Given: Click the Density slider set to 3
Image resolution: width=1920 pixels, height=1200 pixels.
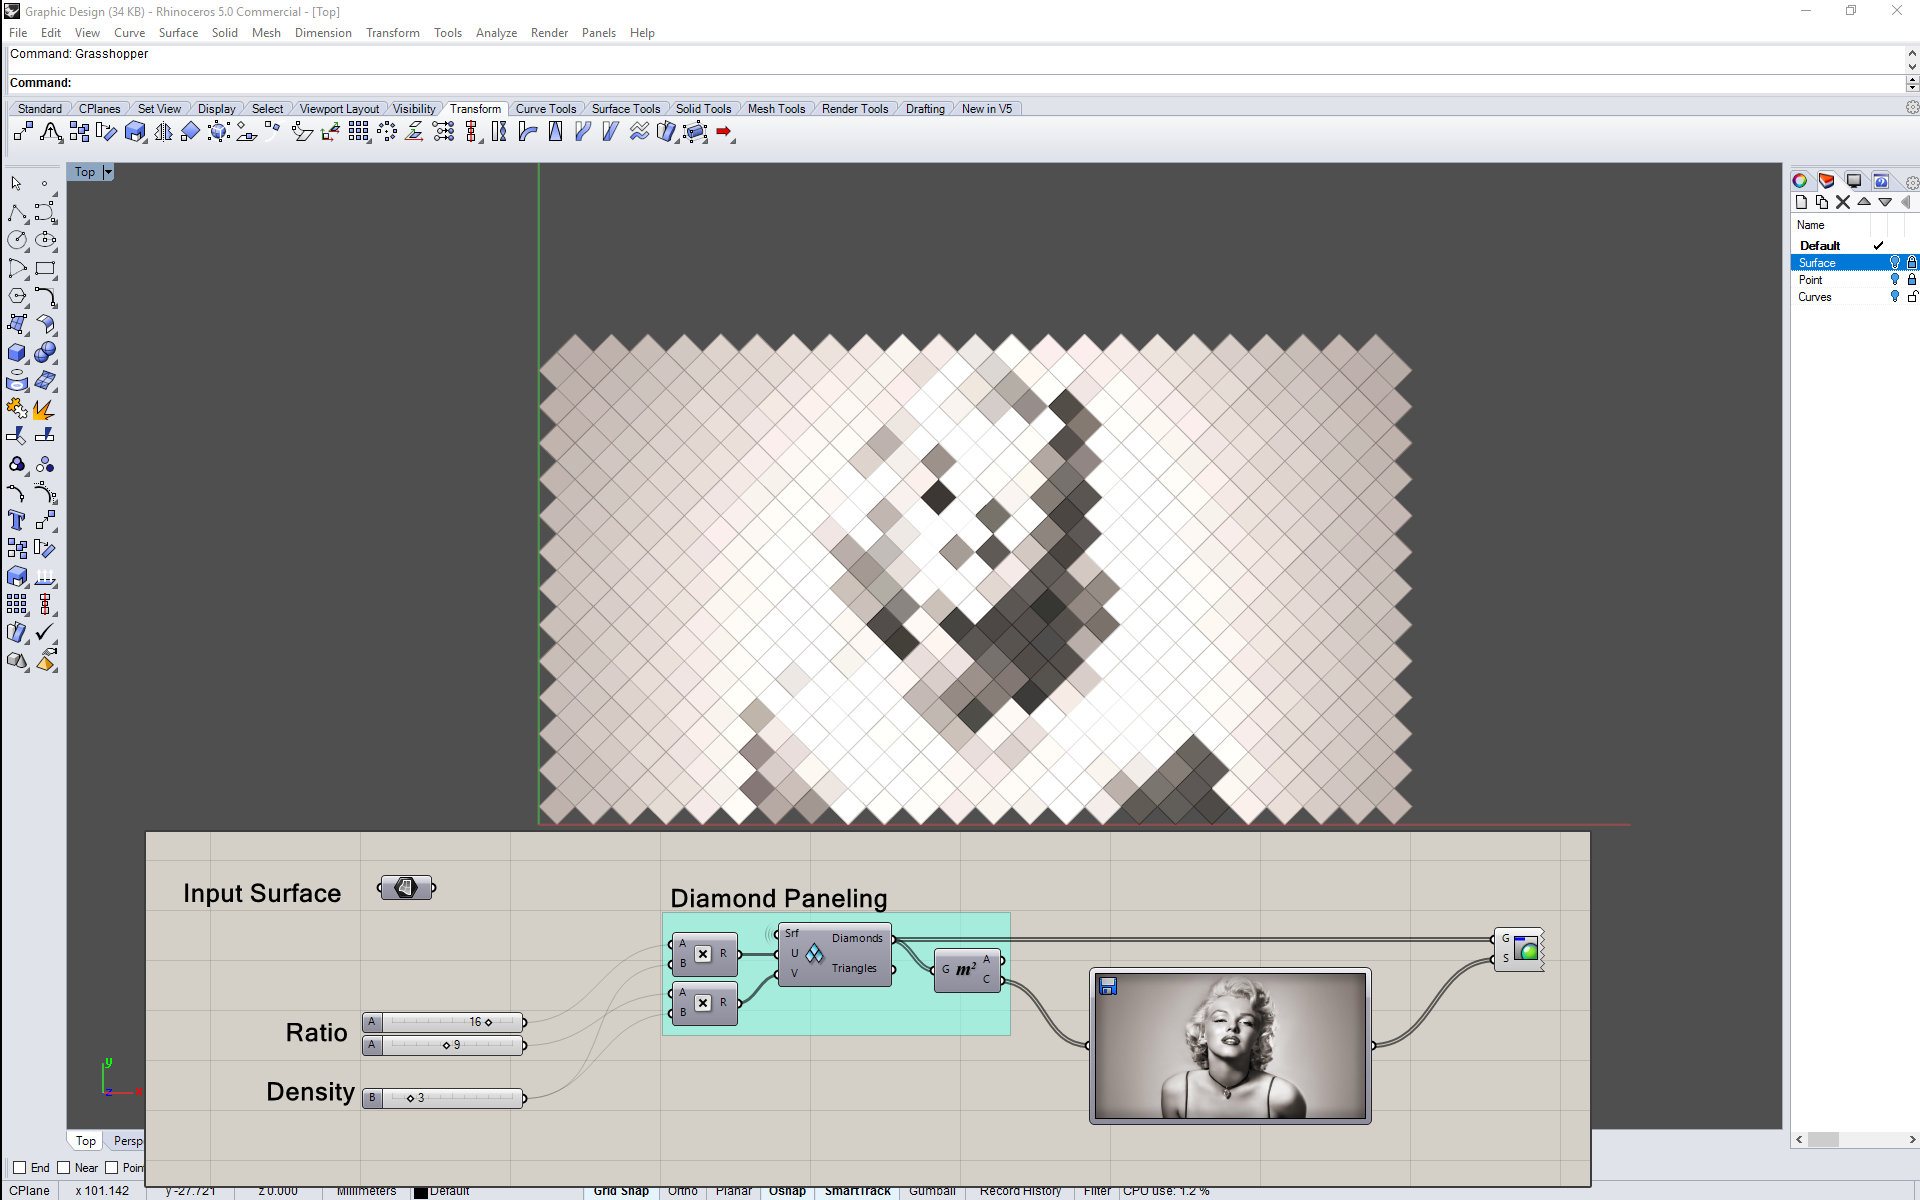Looking at the screenshot, I should coord(444,1098).
